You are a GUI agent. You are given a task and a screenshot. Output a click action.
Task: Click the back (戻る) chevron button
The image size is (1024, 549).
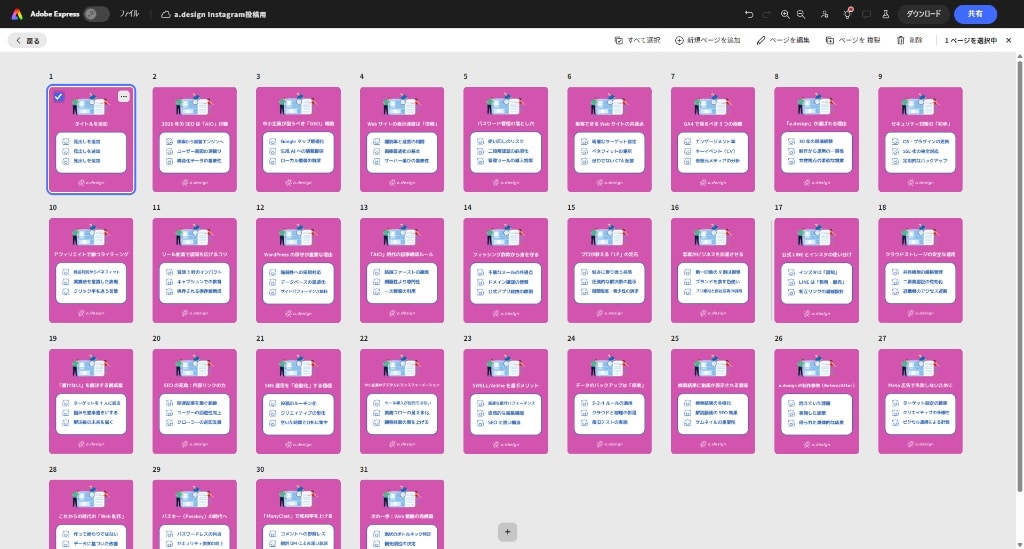coord(27,40)
